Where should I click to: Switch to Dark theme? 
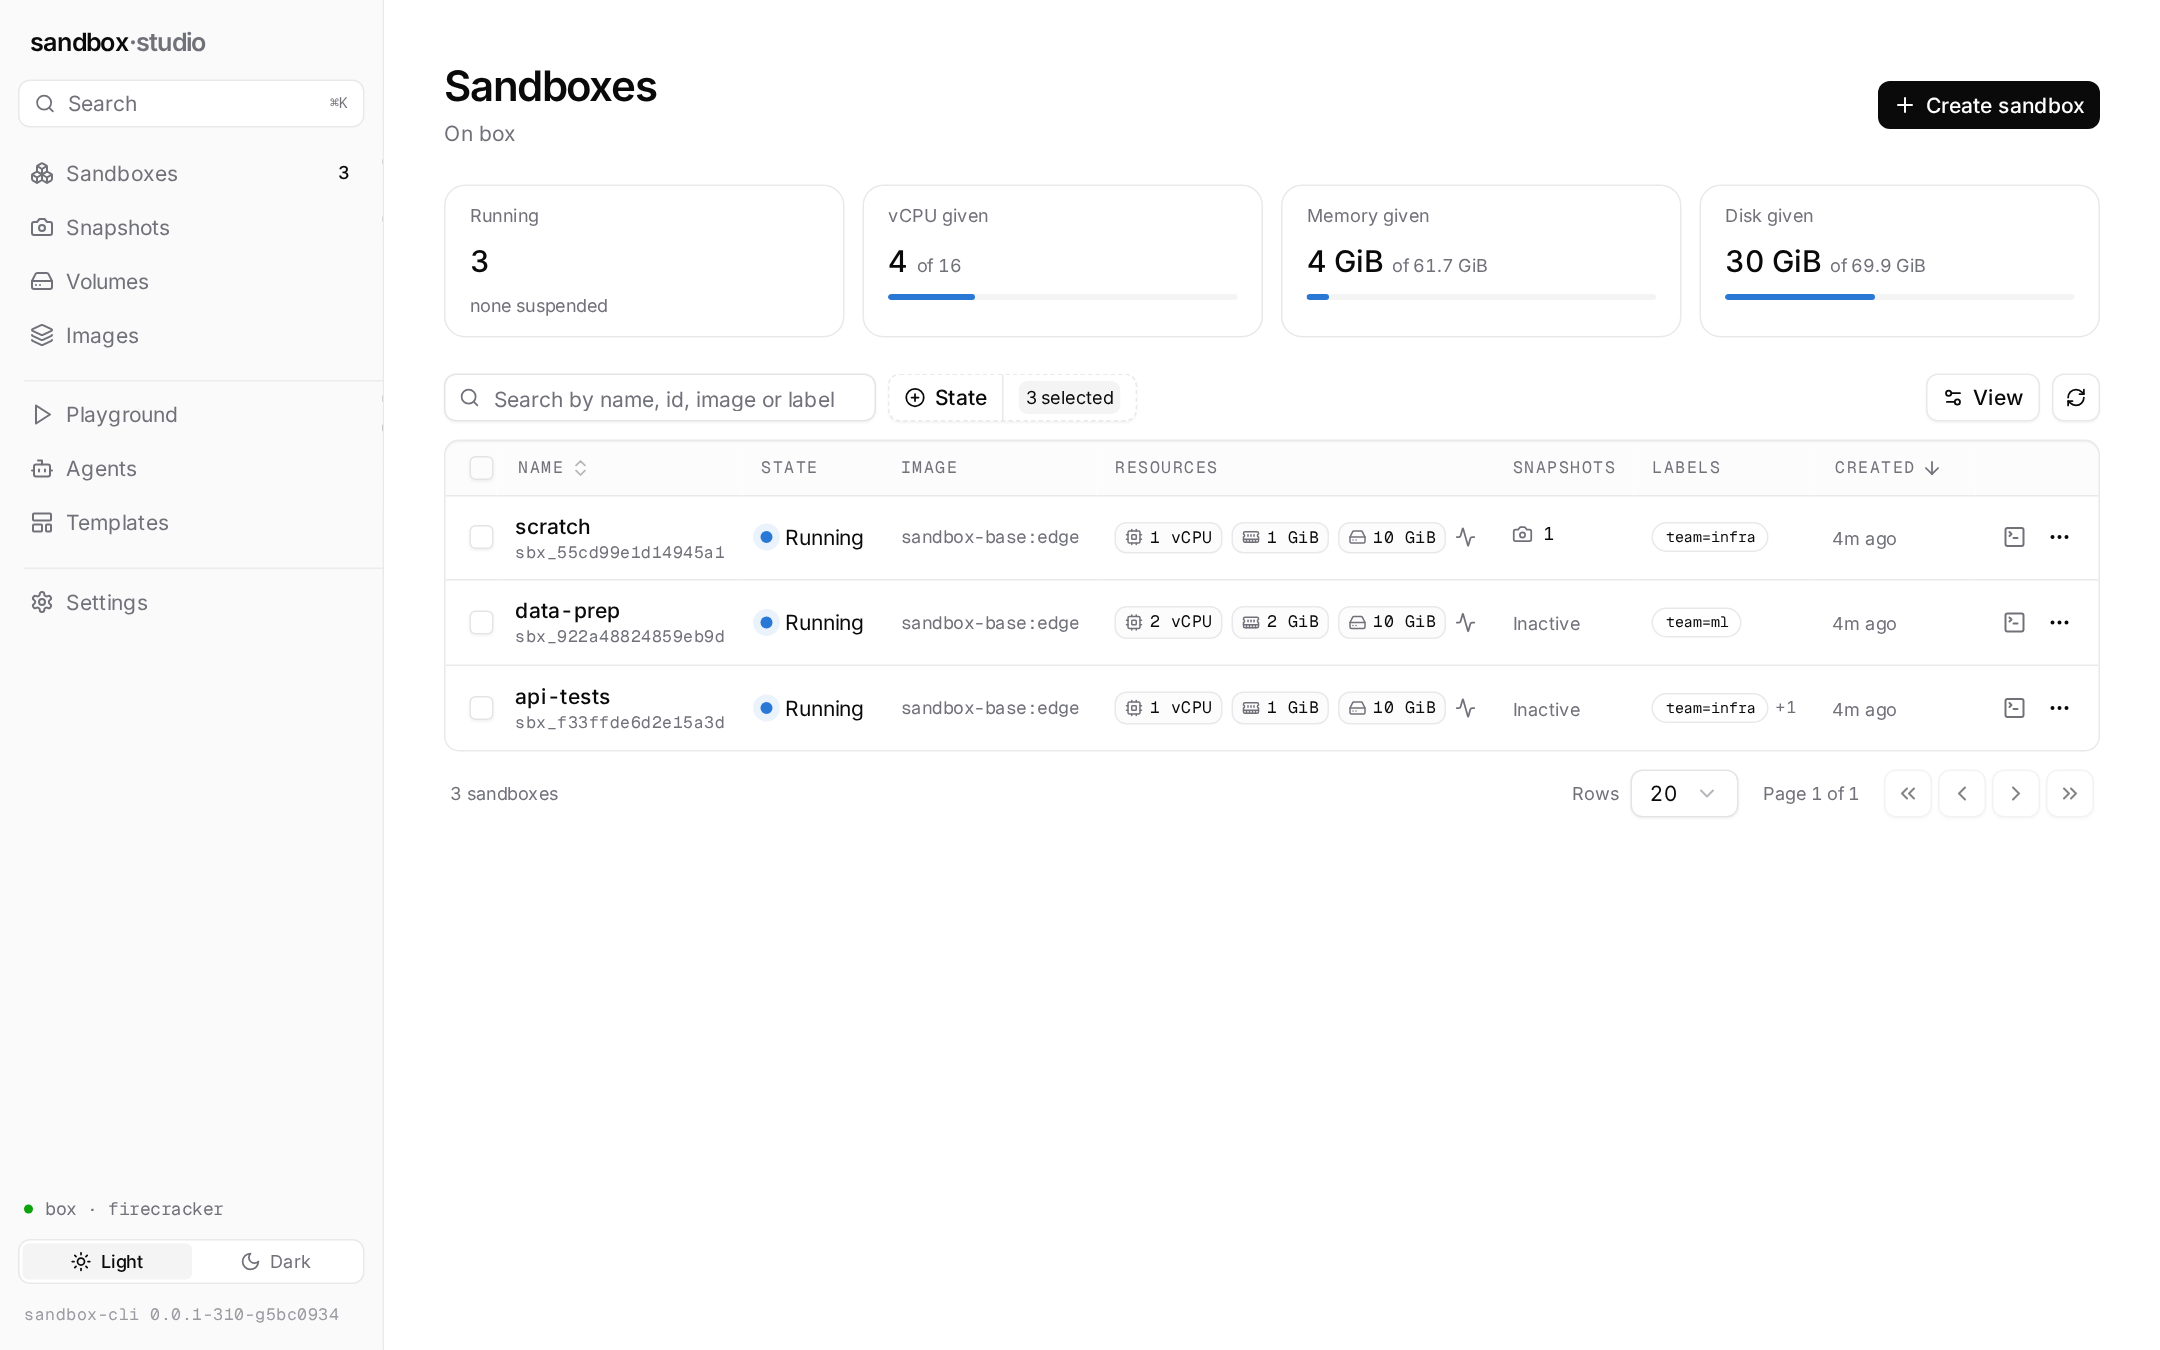click(x=276, y=1262)
